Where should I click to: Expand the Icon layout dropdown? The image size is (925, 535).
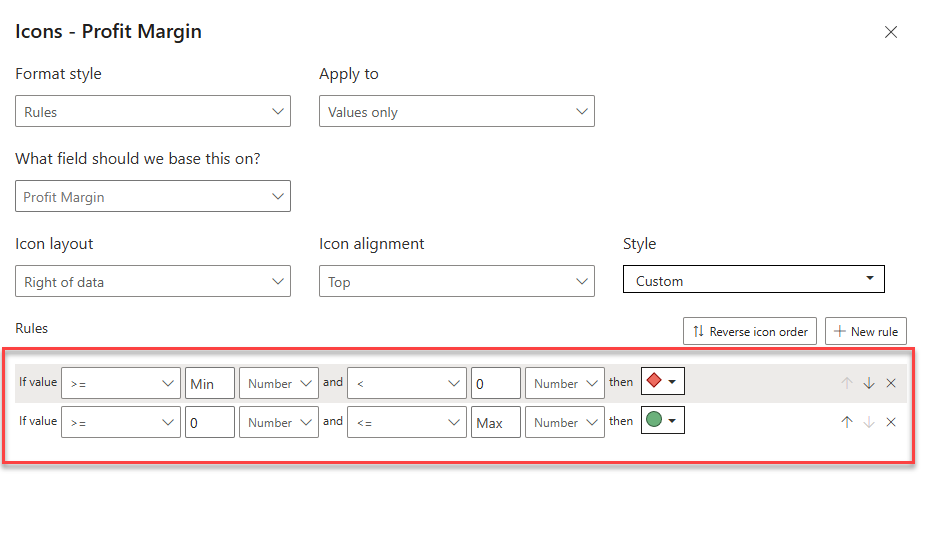(153, 282)
